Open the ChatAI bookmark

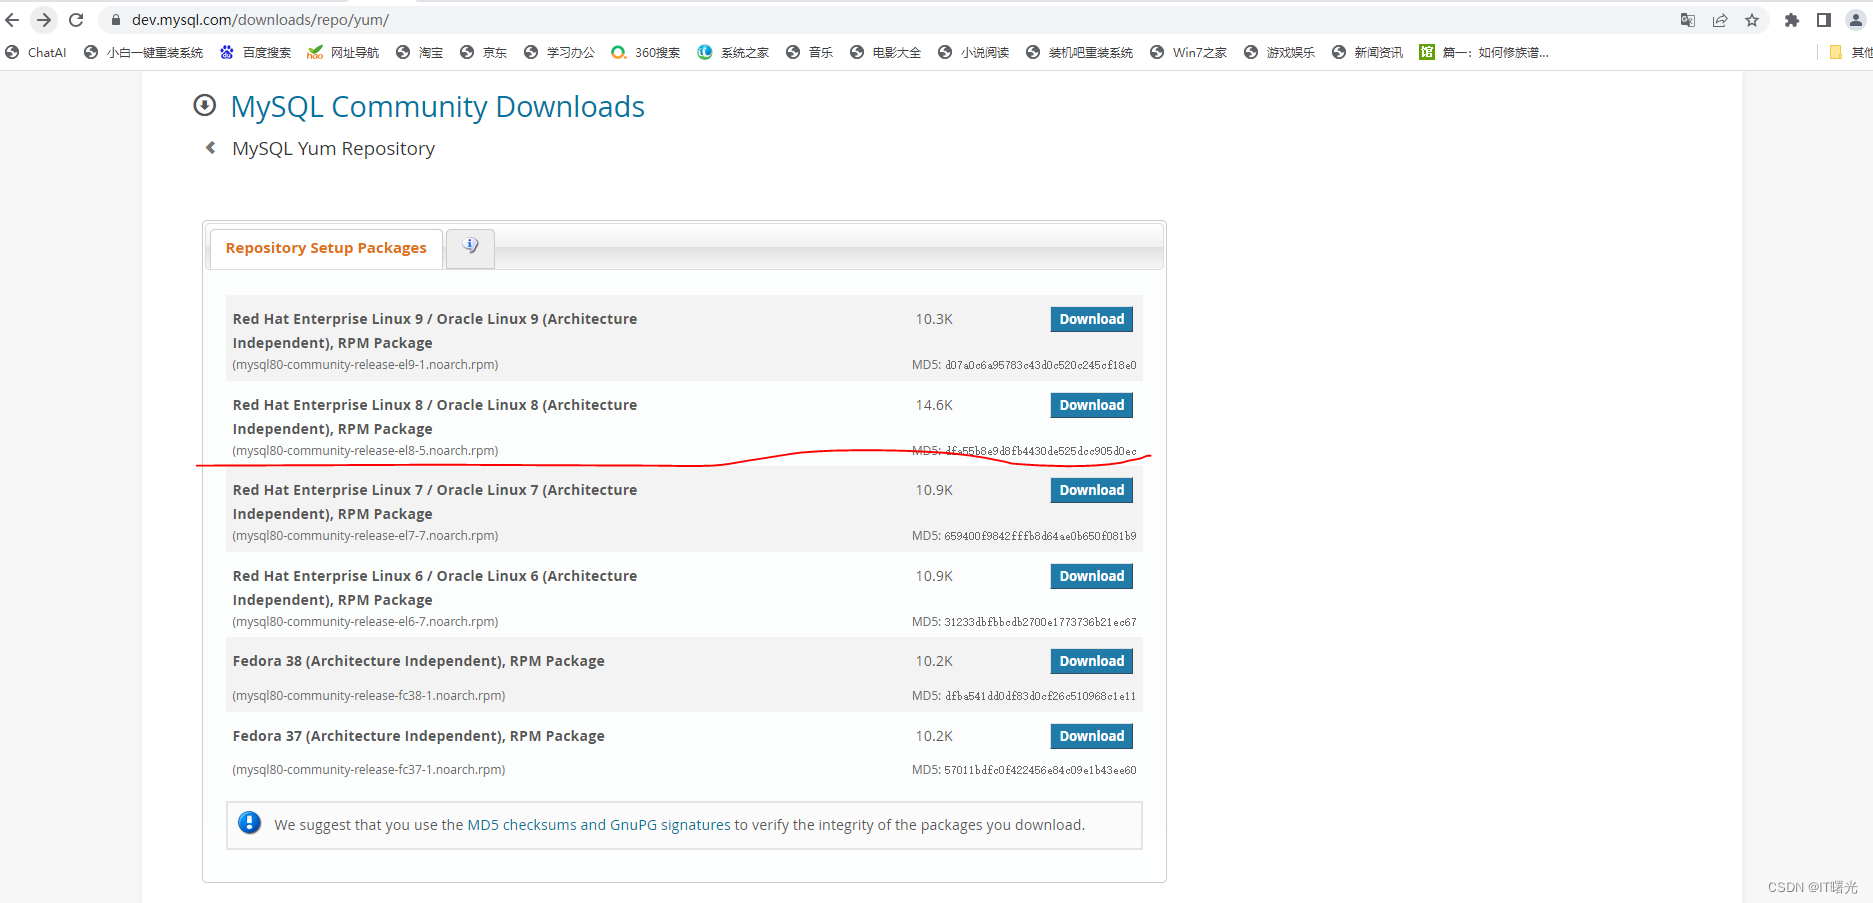[36, 52]
